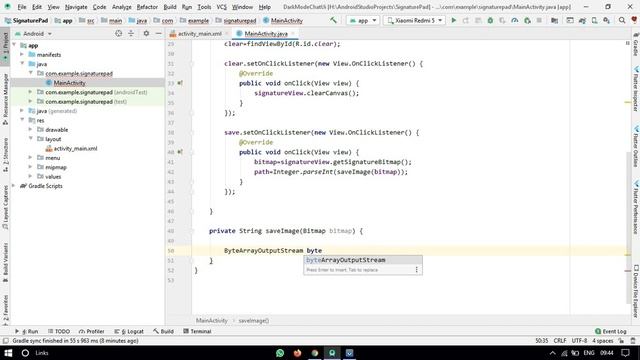Click the Make Project hammer icon
The width and height of the screenshot is (640, 360).
coord(333,20)
